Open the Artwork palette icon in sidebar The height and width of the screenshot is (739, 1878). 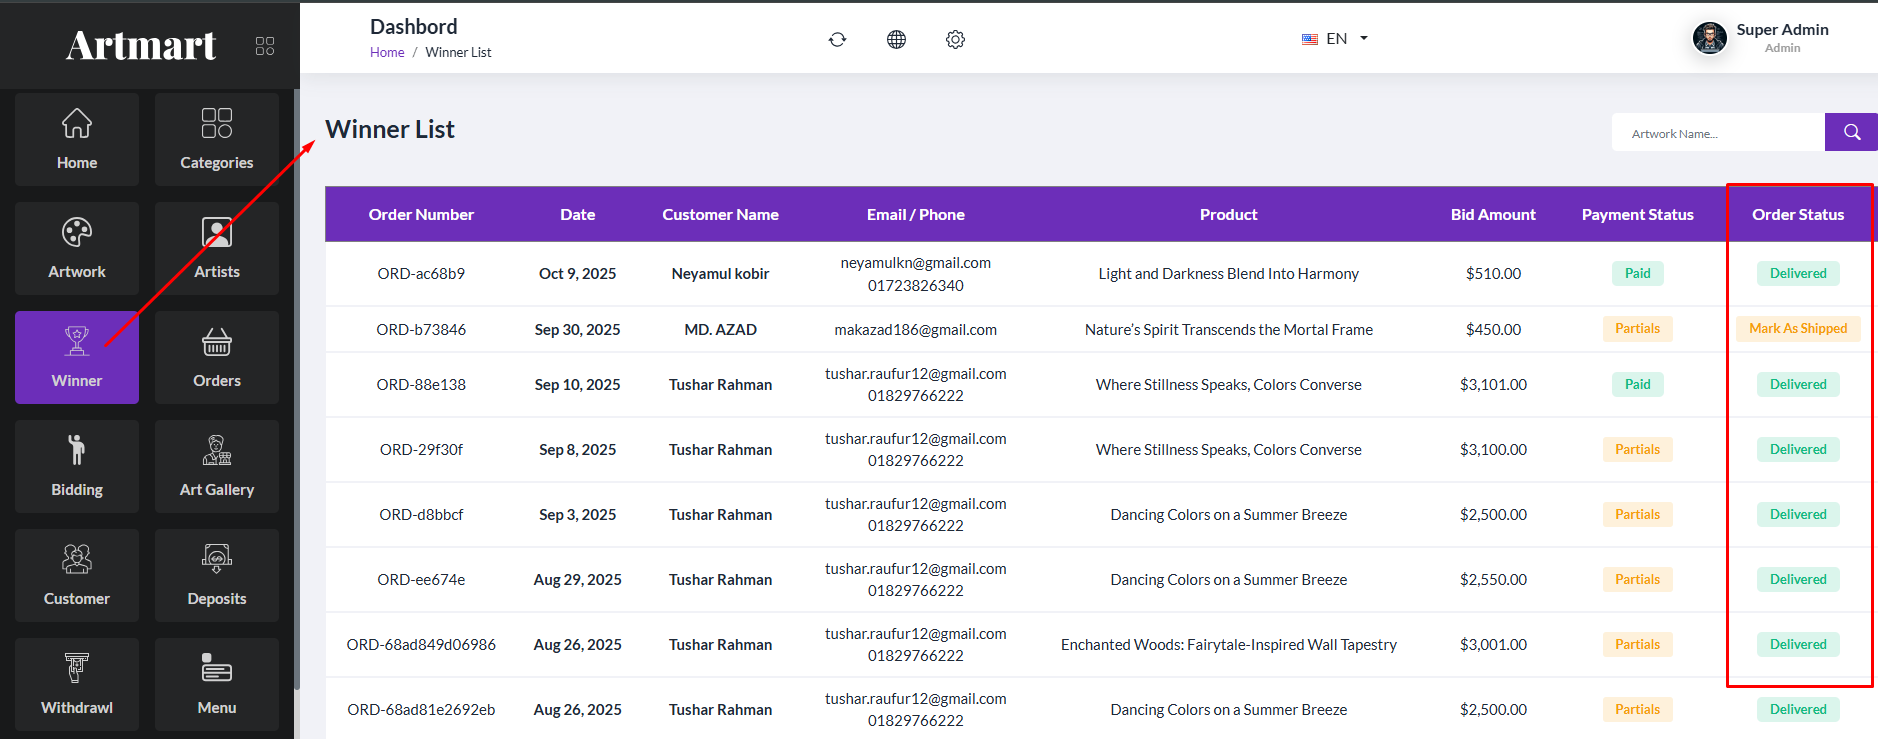(x=77, y=248)
